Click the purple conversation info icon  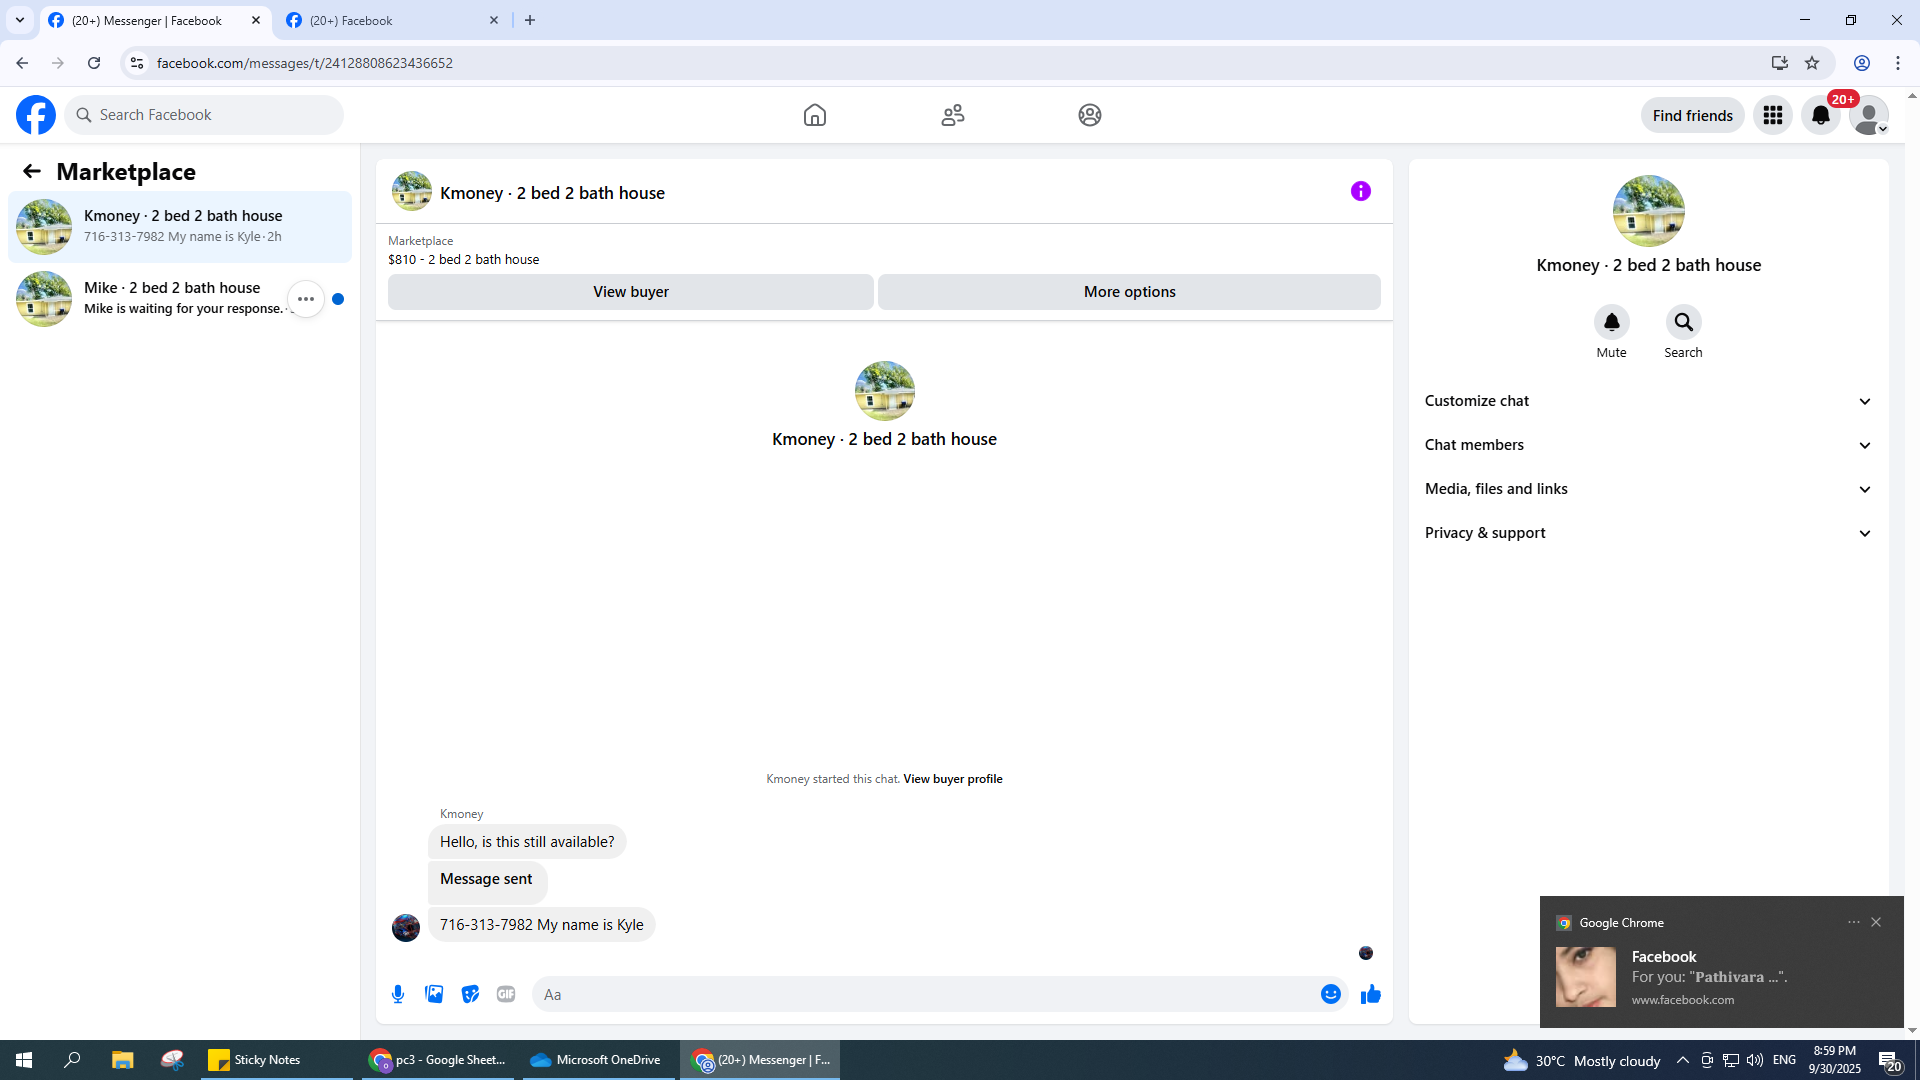tap(1360, 191)
